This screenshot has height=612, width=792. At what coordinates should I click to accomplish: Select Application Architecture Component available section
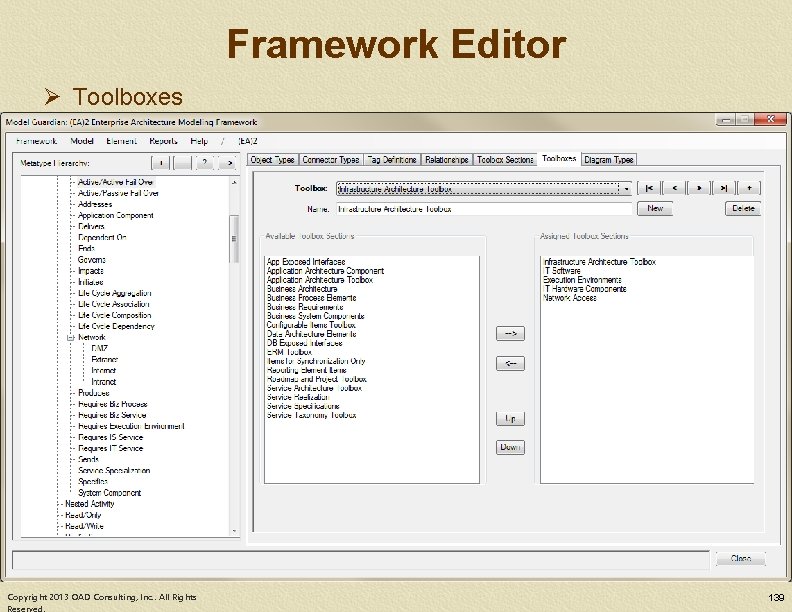[325, 271]
